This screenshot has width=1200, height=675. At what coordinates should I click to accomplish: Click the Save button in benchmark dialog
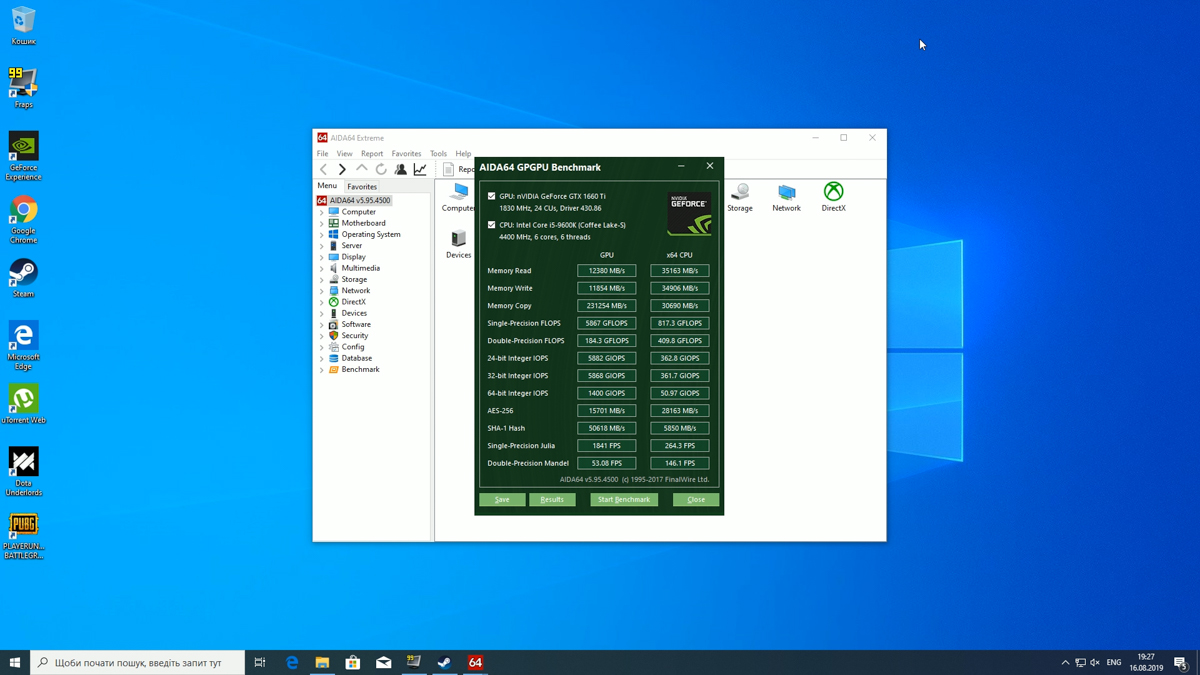point(502,499)
